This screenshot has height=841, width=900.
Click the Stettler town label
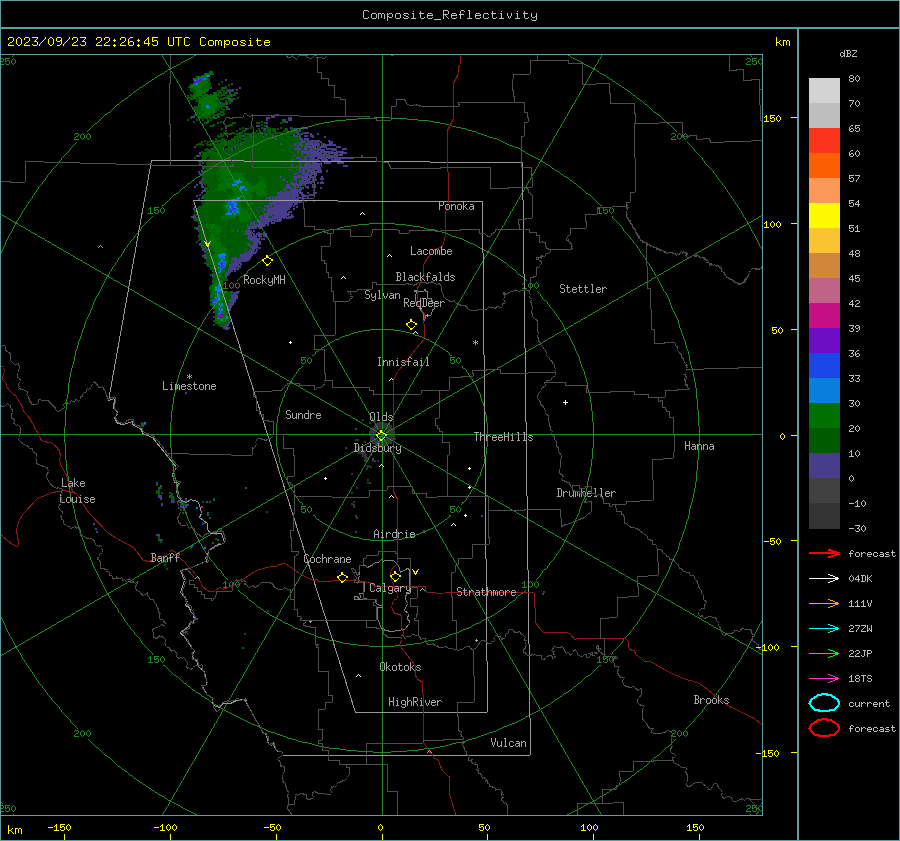pyautogui.click(x=583, y=289)
